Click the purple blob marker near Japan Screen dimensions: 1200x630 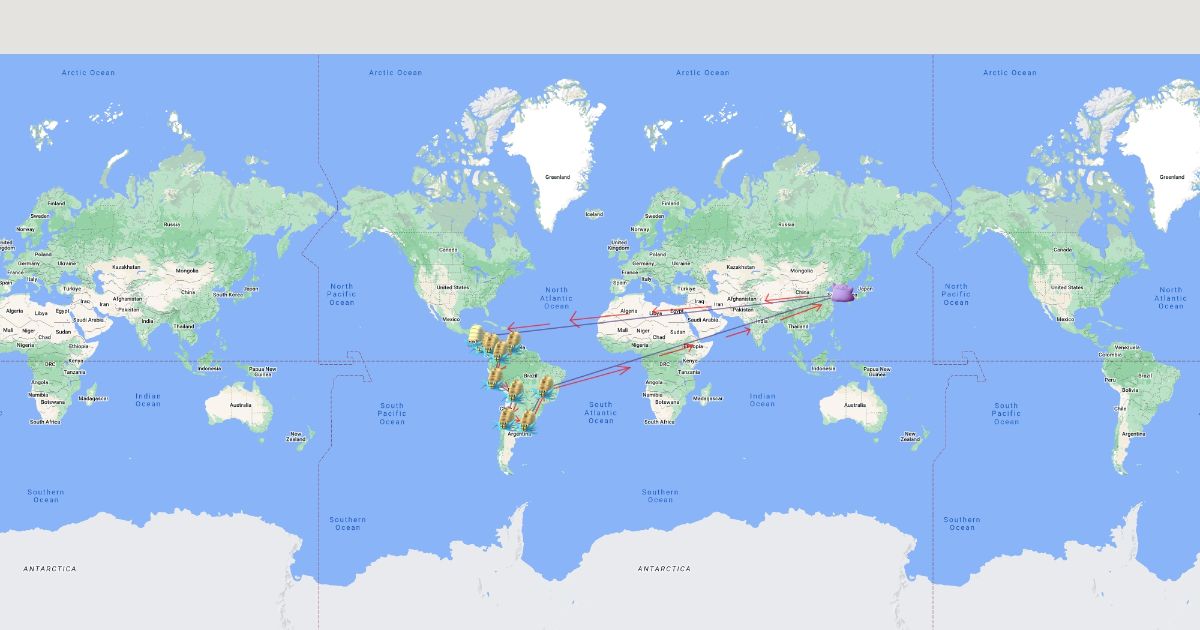click(x=843, y=293)
